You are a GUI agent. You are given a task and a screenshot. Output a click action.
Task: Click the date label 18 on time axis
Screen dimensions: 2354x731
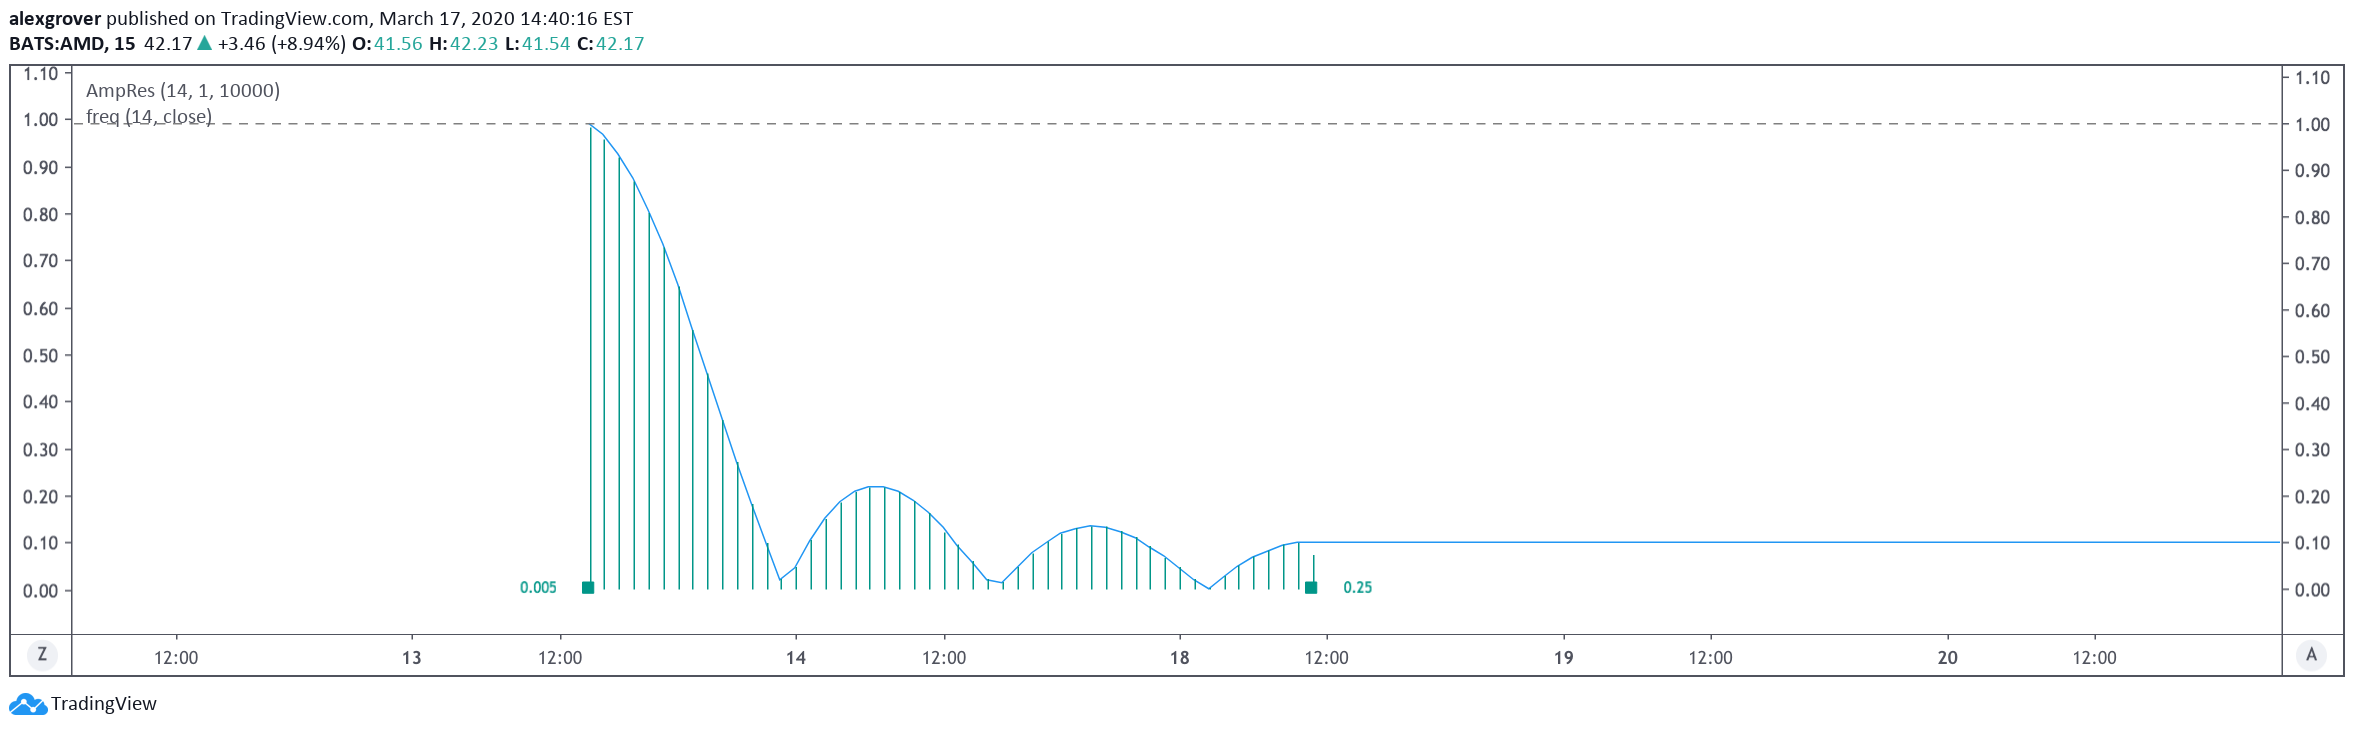pos(1180,658)
